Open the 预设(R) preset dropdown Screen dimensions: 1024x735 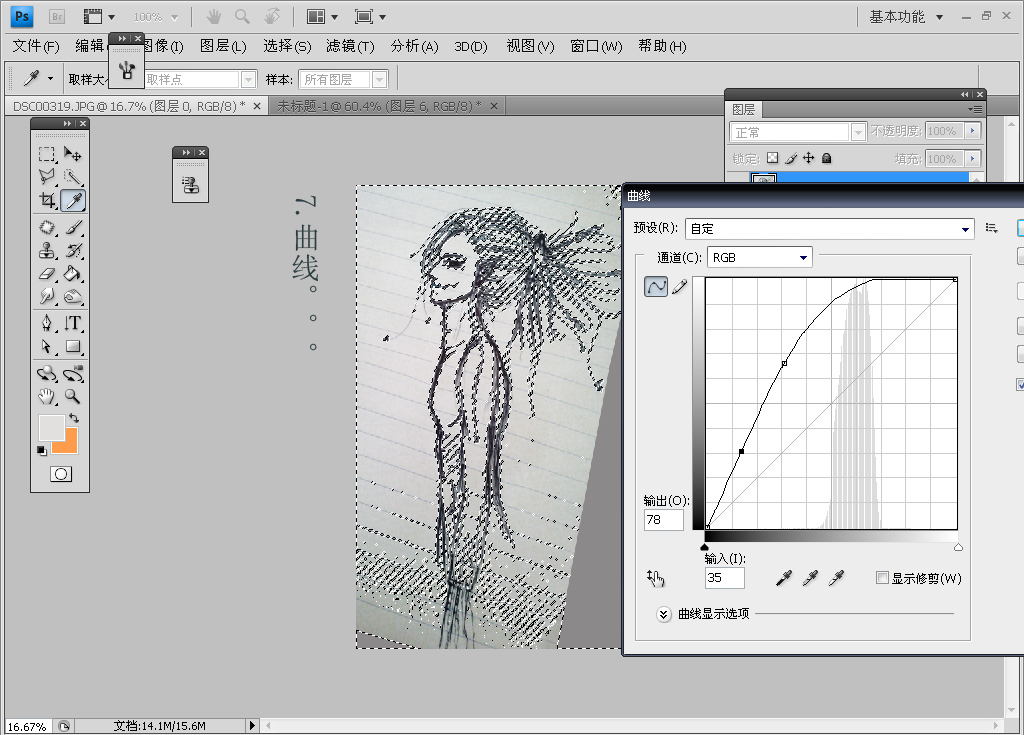tap(829, 229)
